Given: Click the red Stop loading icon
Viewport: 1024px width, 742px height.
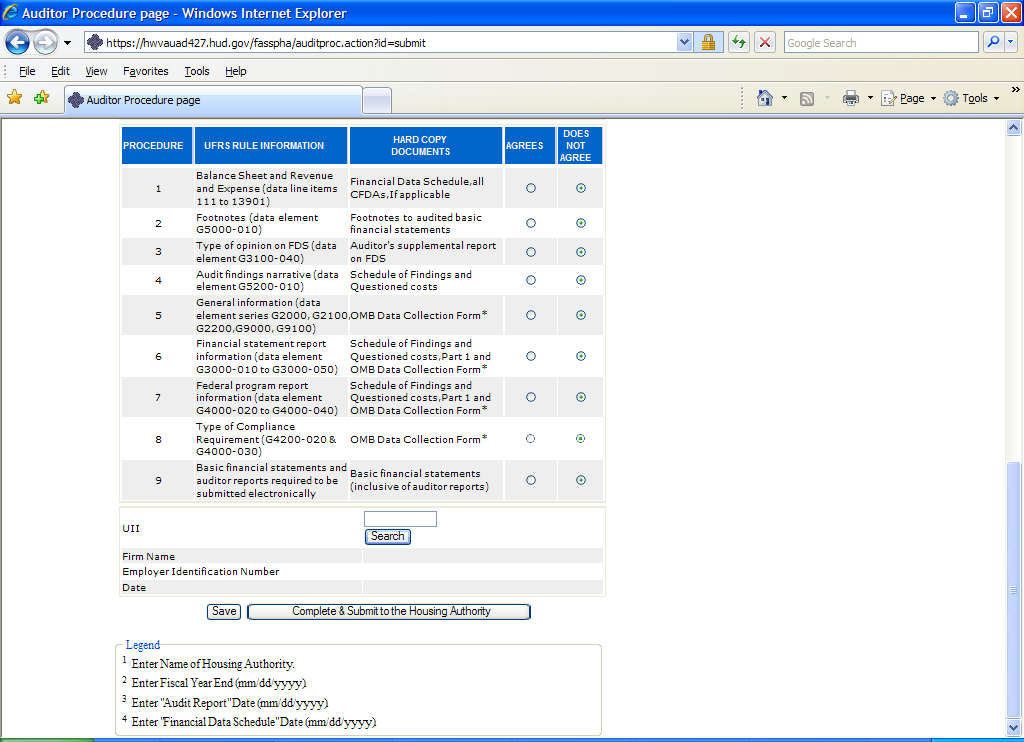Looking at the screenshot, I should click(765, 43).
